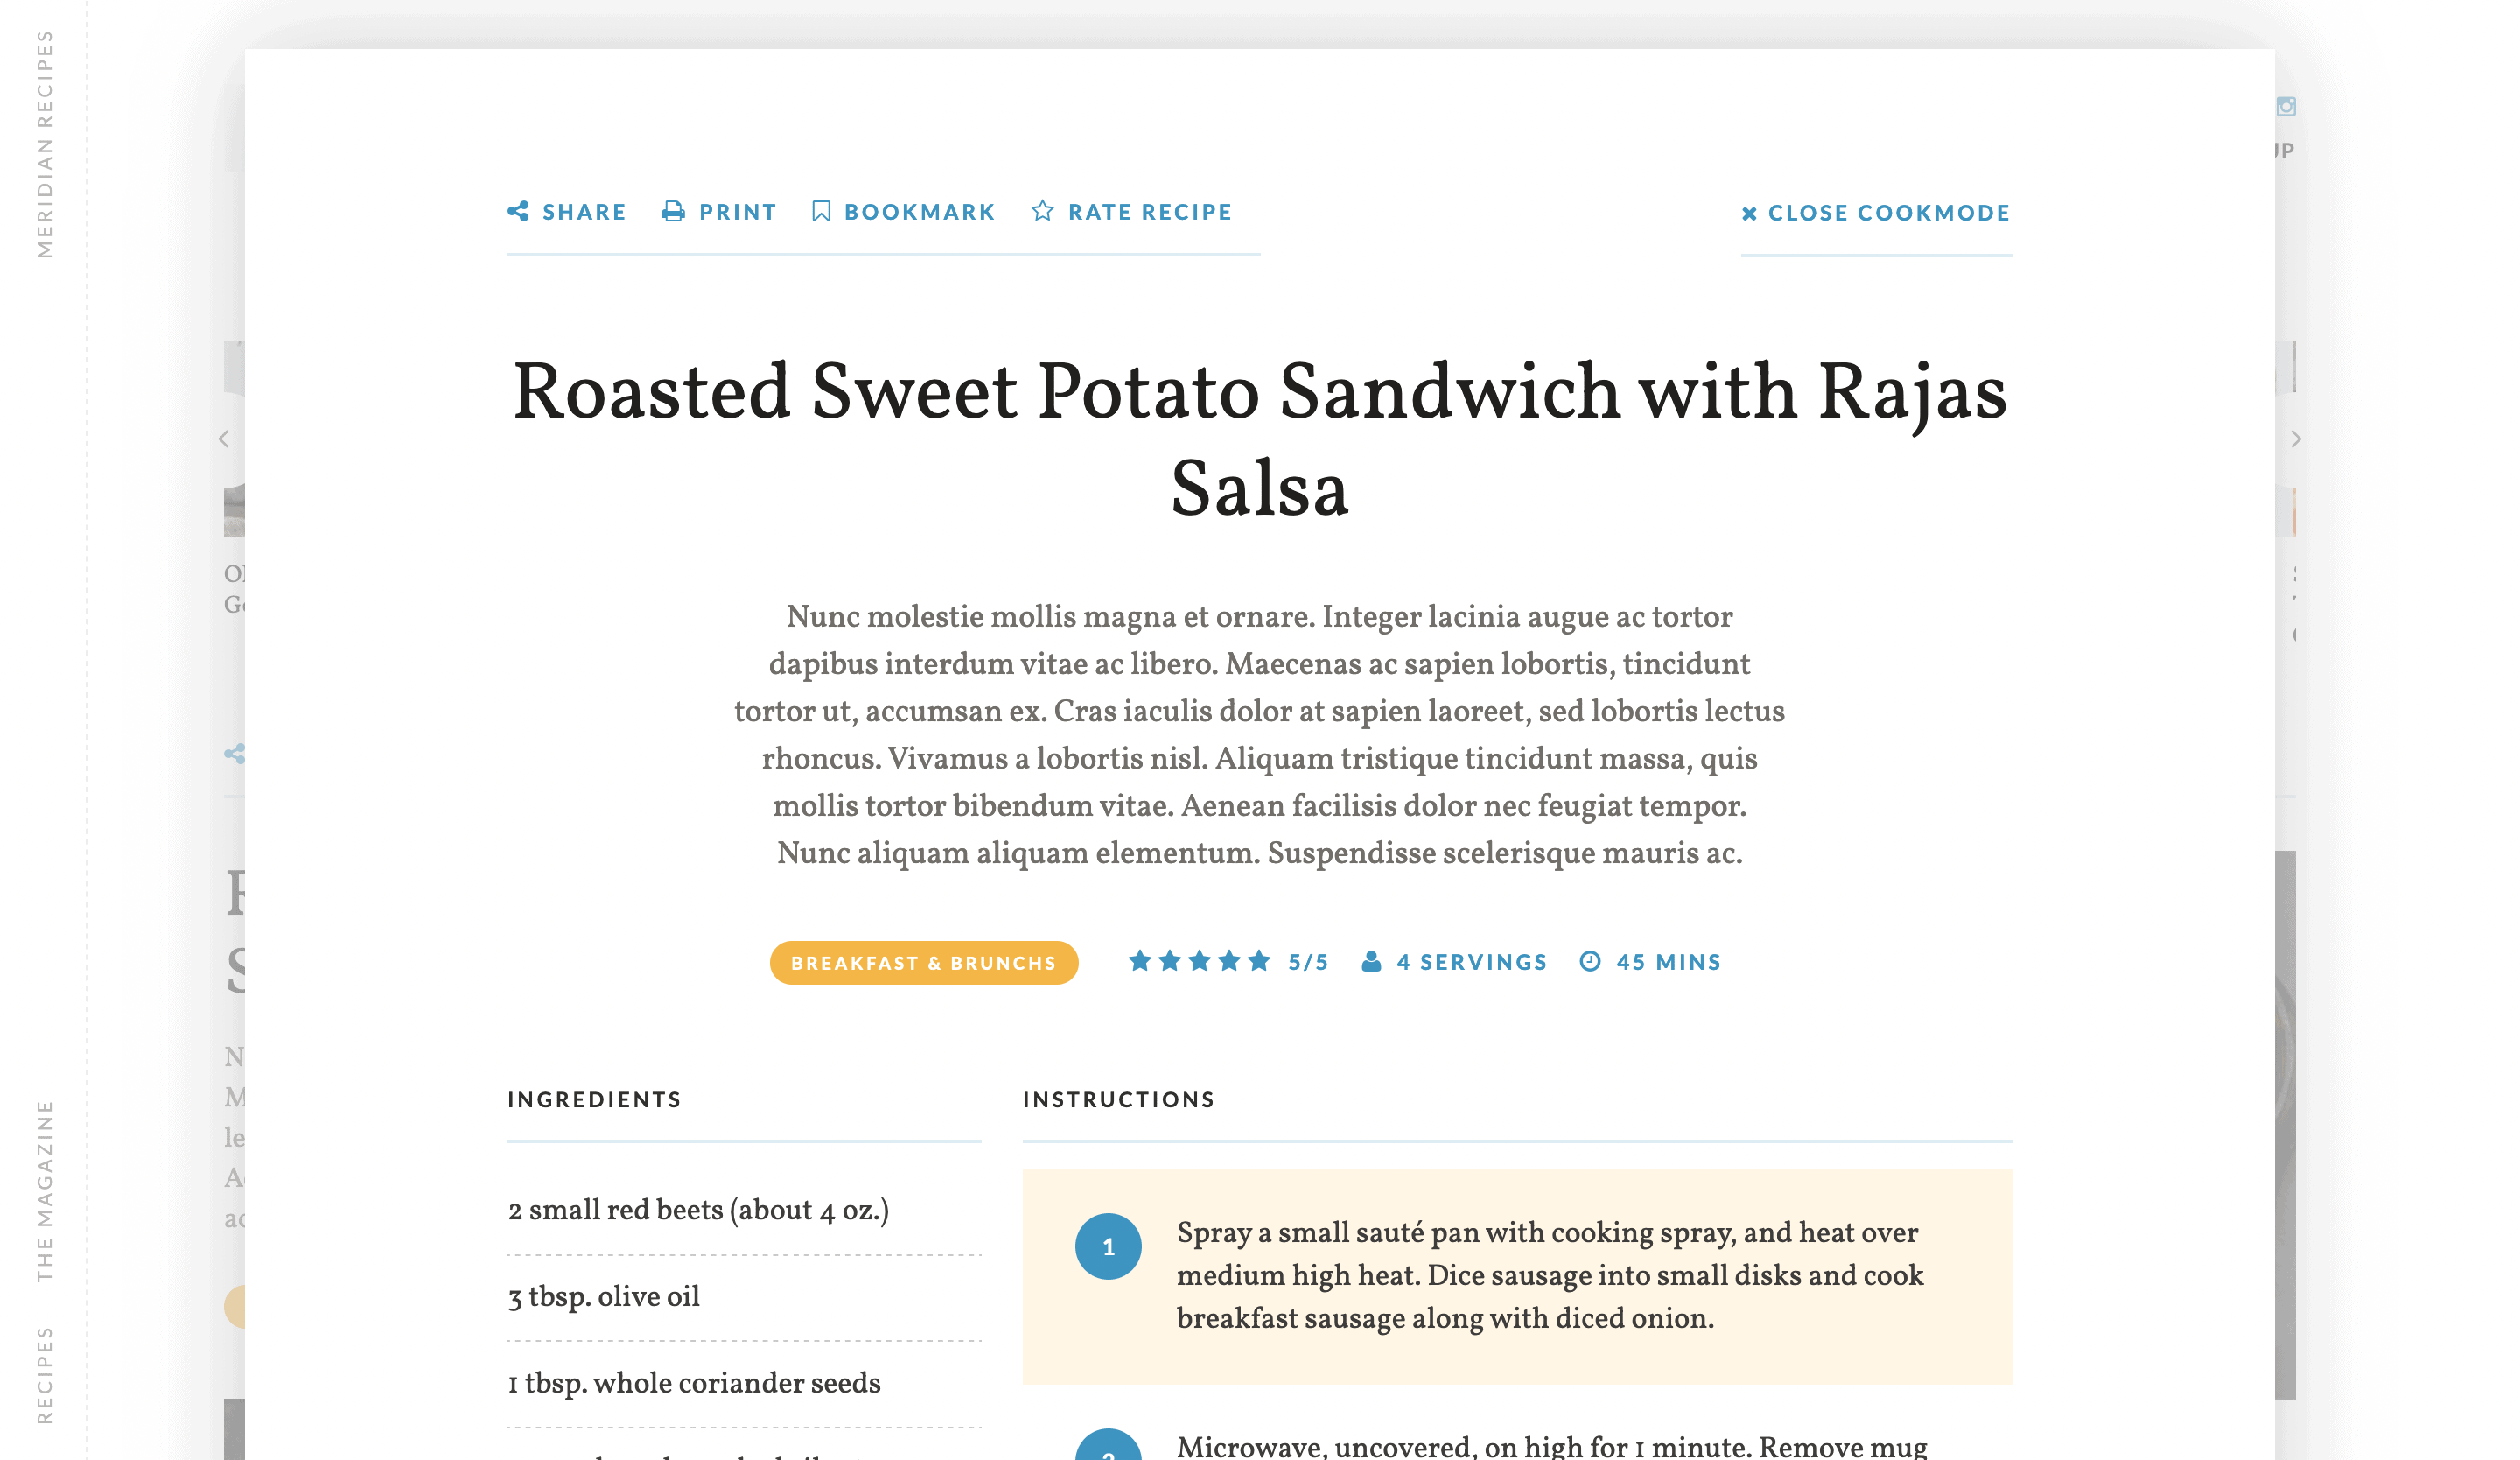Open The Magazine in the vertical sidebar
Viewport: 2520px width, 1460px height.
coord(44,1190)
